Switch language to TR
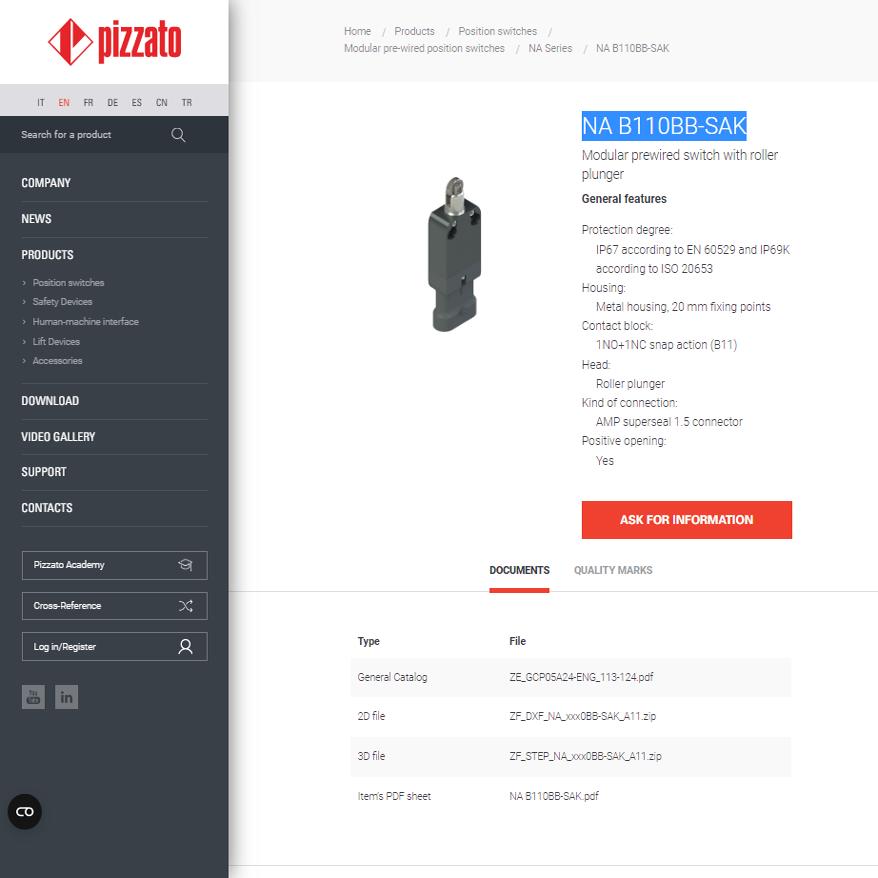Screen dimensions: 878x878 point(186,102)
